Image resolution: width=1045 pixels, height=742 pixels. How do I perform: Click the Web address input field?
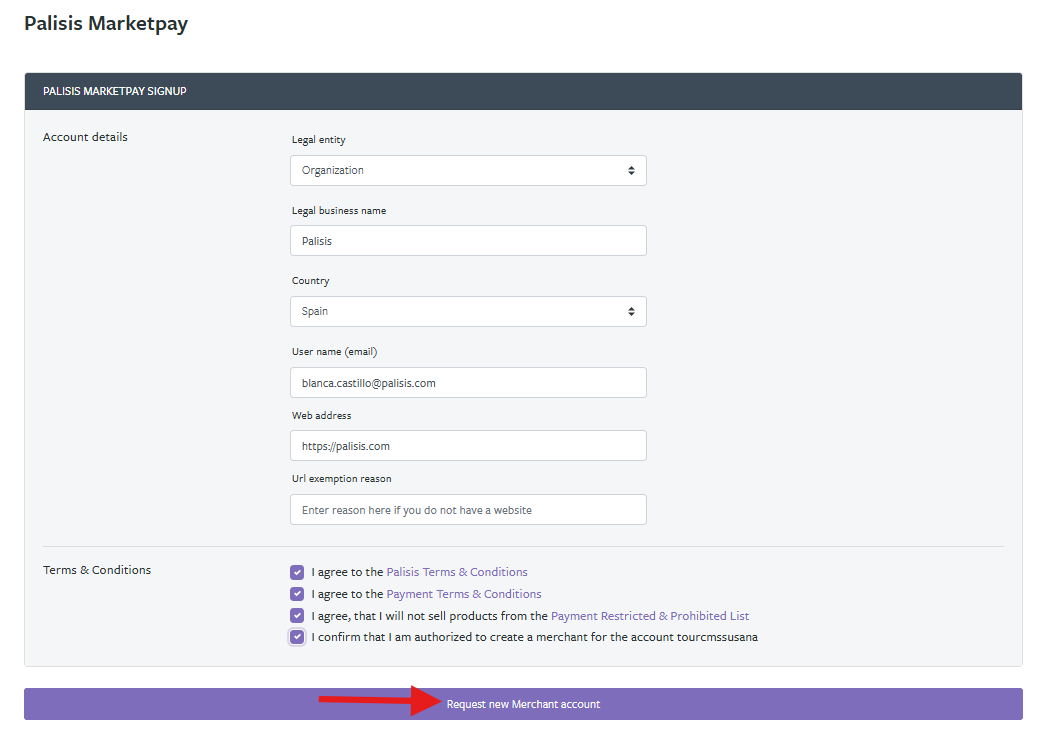(x=468, y=445)
